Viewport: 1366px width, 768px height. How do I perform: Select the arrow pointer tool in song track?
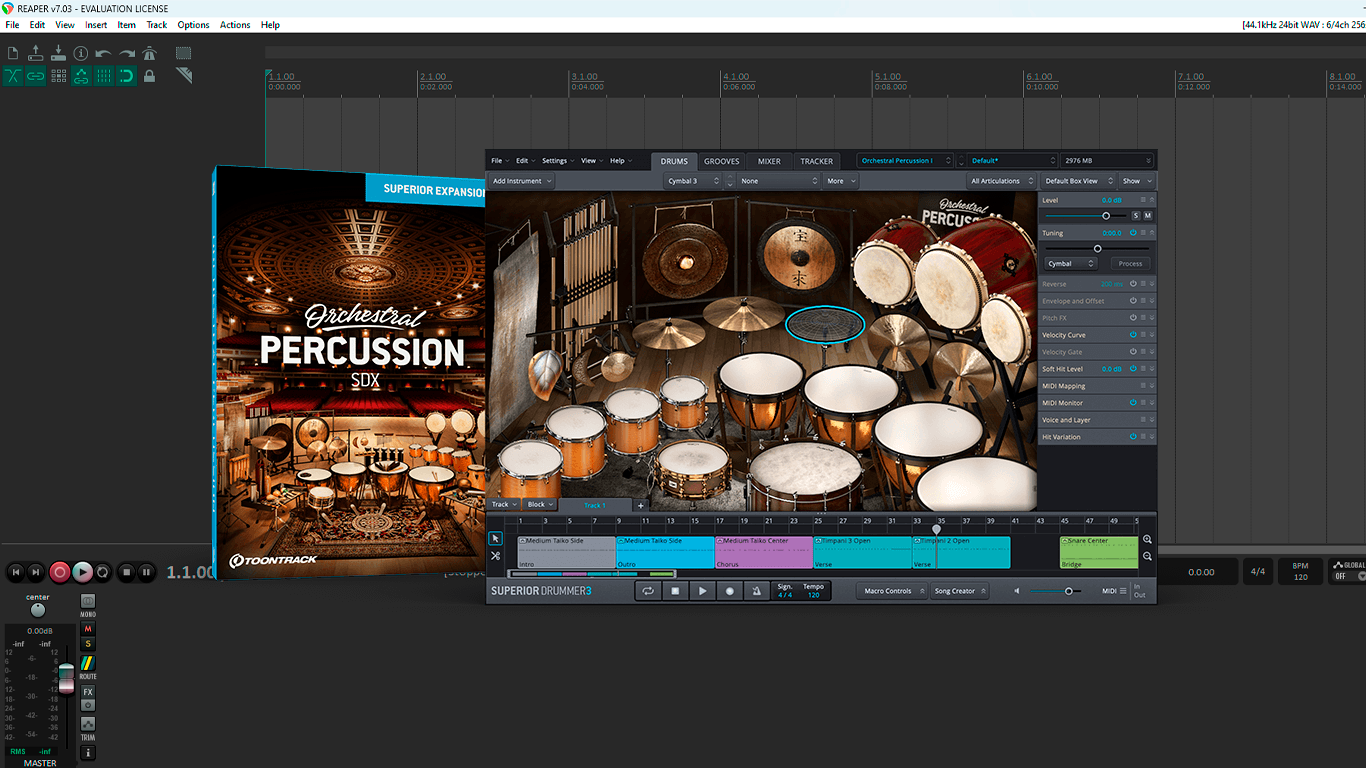click(x=495, y=538)
